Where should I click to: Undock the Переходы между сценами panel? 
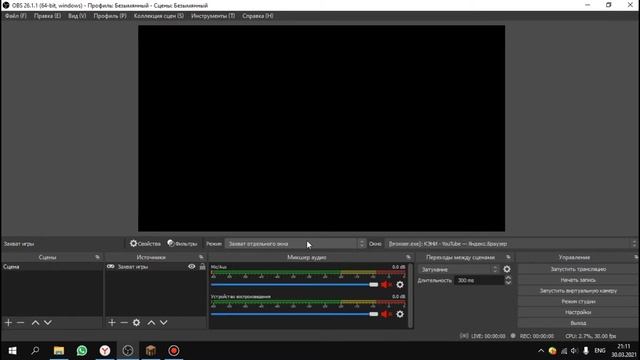(508, 257)
